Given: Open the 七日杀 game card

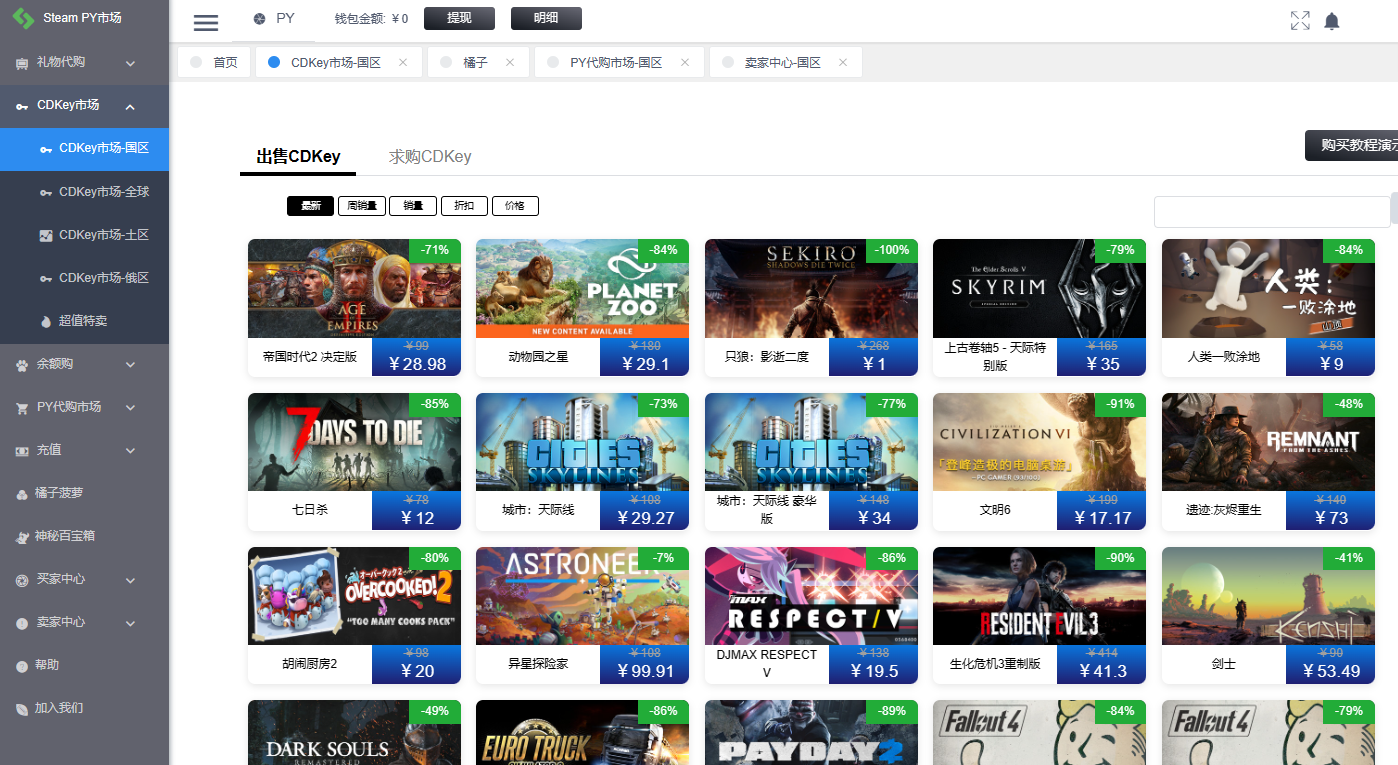Looking at the screenshot, I should 354,461.
